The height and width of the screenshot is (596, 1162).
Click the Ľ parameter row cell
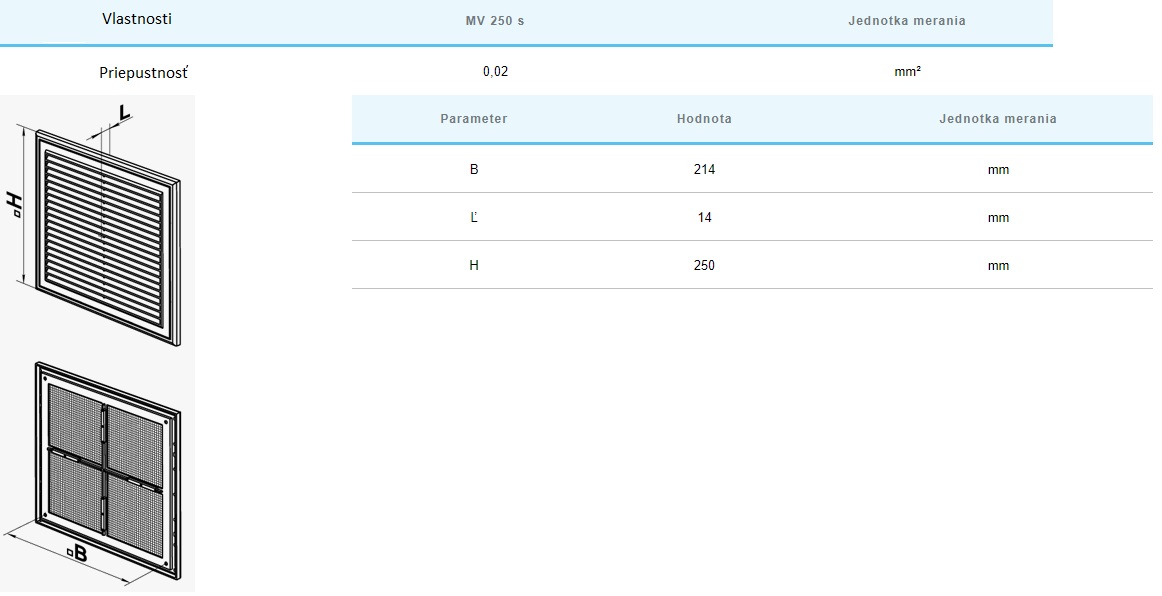pos(474,217)
